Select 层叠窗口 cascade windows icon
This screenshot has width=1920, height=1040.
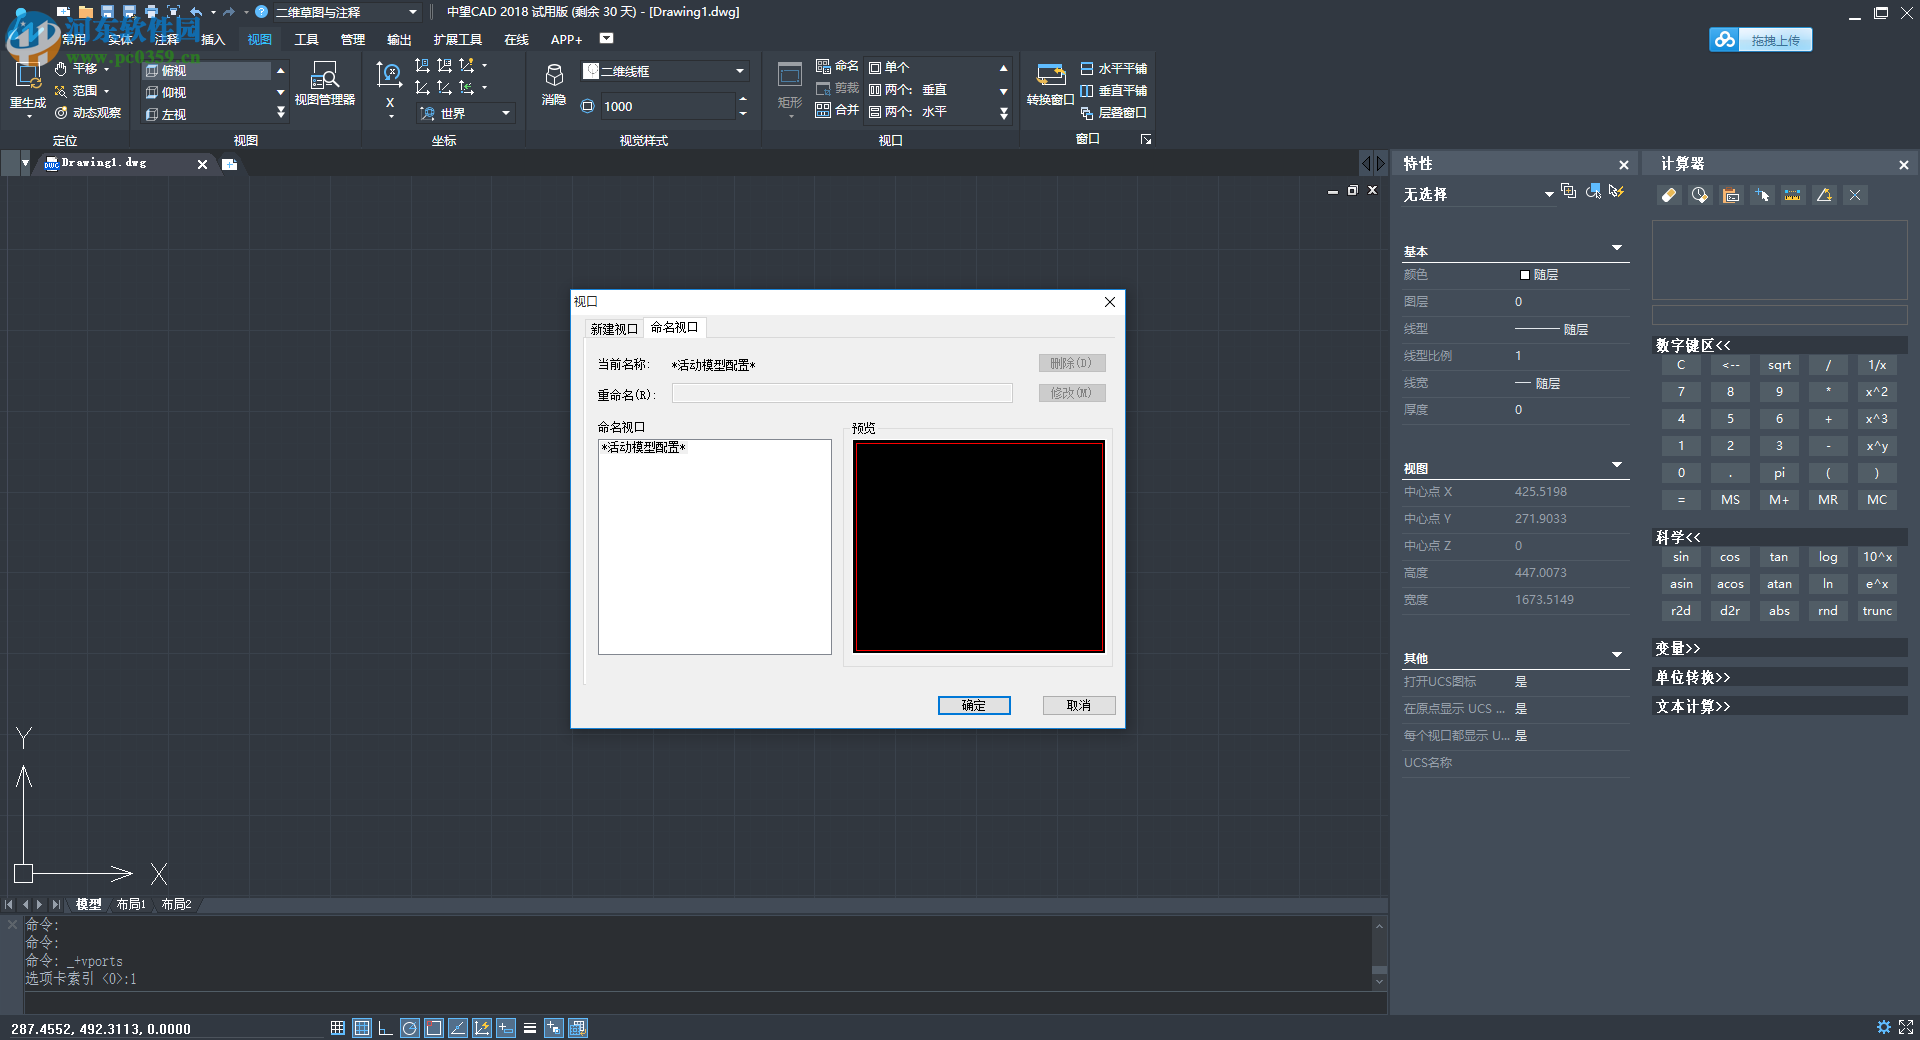pos(1087,113)
